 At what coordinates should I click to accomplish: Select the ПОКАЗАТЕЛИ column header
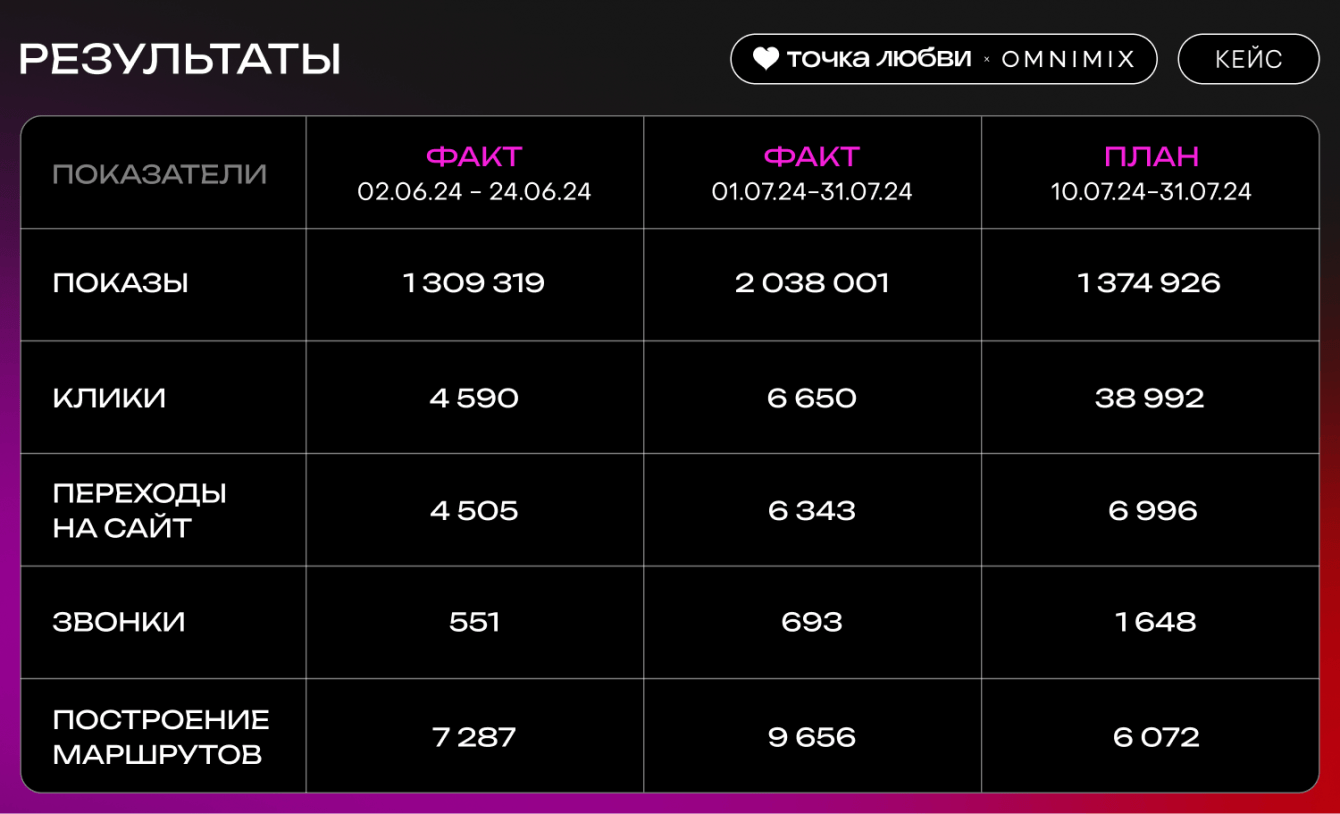point(160,174)
